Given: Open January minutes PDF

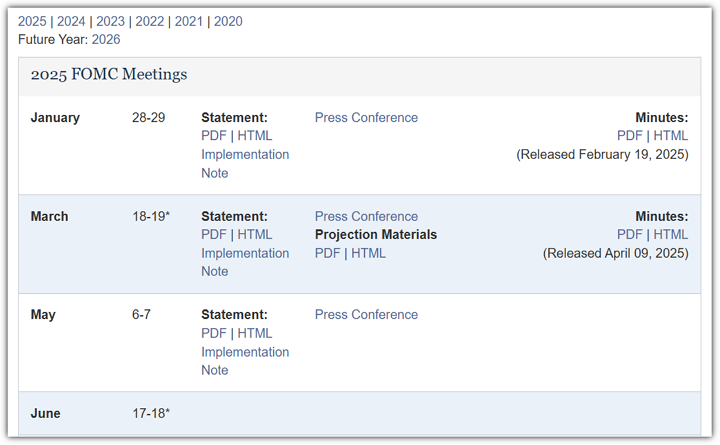Looking at the screenshot, I should click(630, 136).
